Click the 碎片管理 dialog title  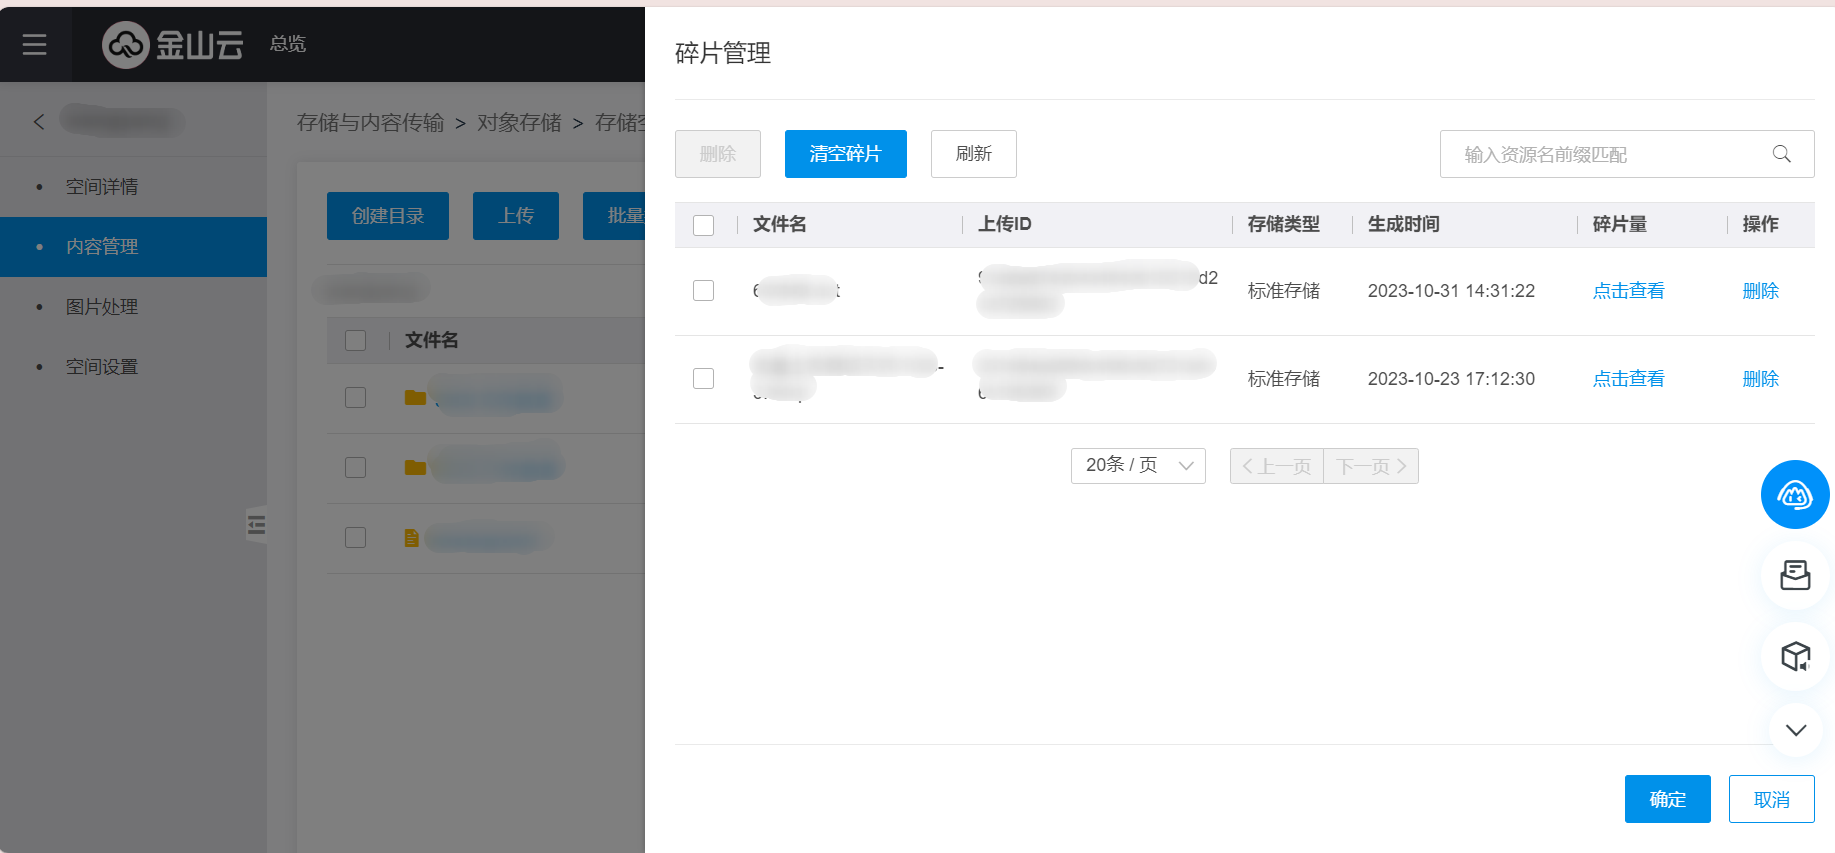pos(723,53)
